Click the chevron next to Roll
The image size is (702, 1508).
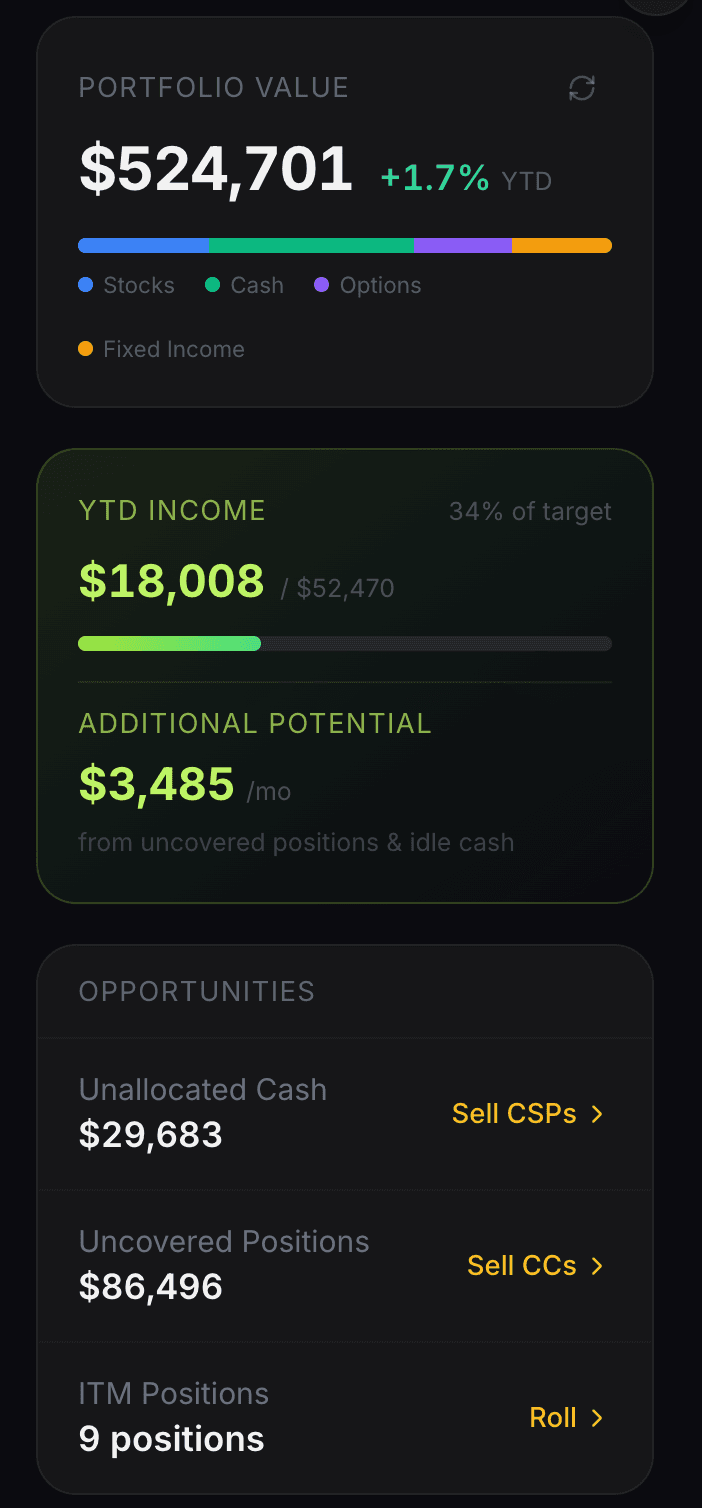tap(597, 1417)
